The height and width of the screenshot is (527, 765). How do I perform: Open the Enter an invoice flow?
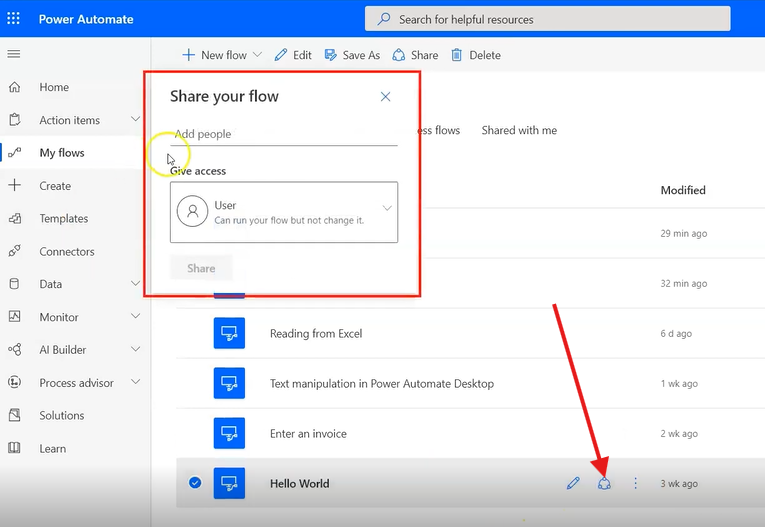[x=308, y=433]
